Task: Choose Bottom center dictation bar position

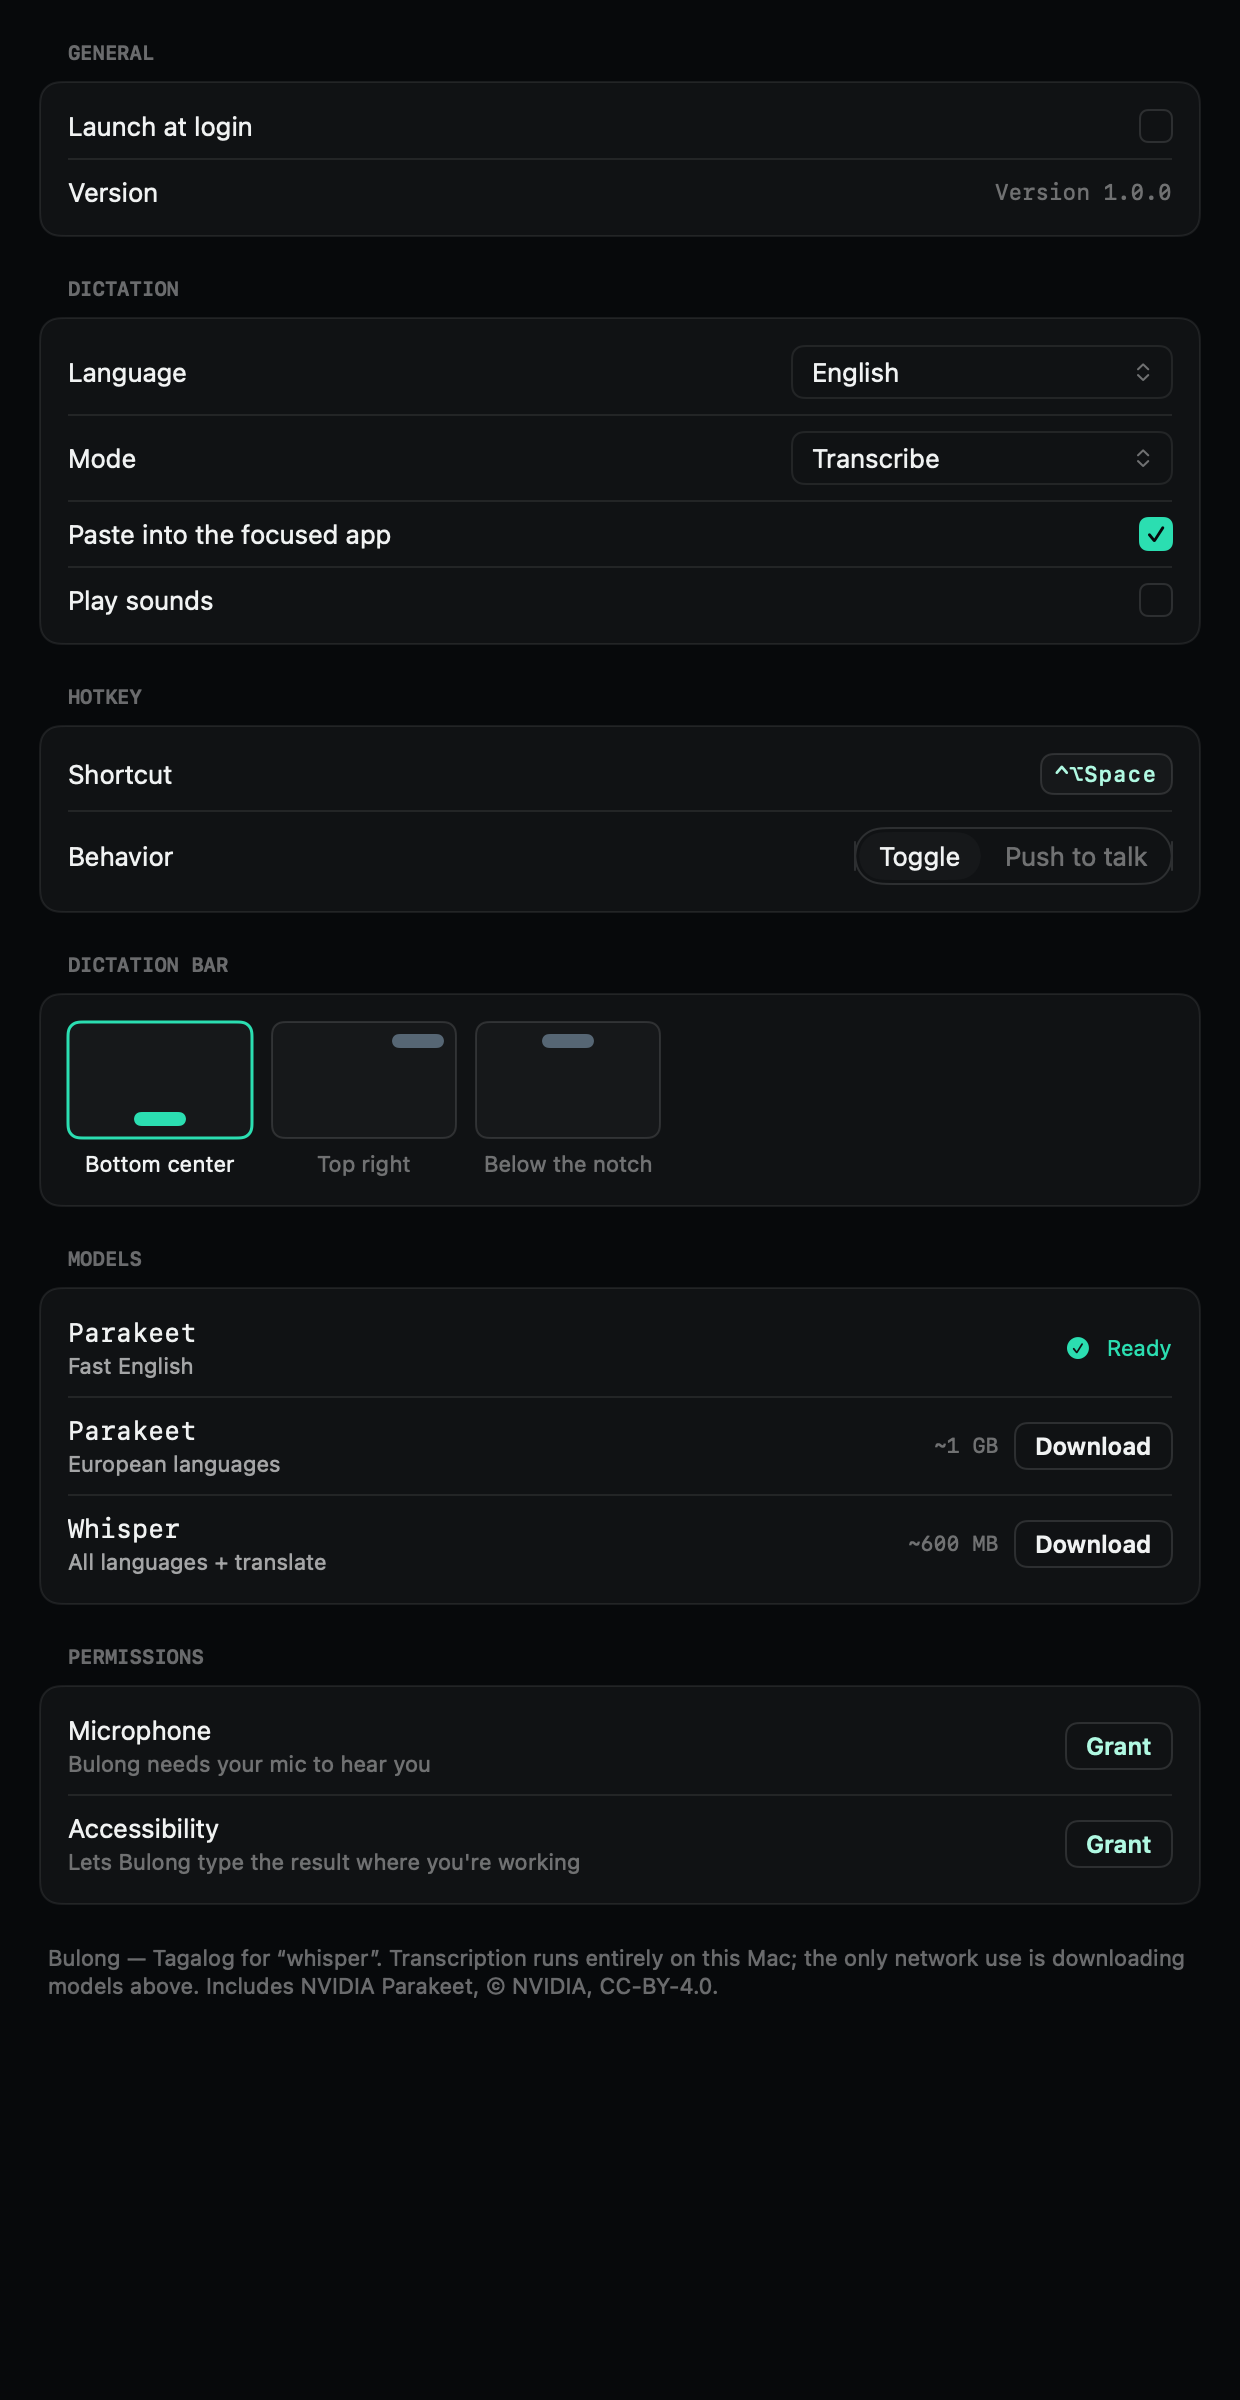Action: click(160, 1080)
